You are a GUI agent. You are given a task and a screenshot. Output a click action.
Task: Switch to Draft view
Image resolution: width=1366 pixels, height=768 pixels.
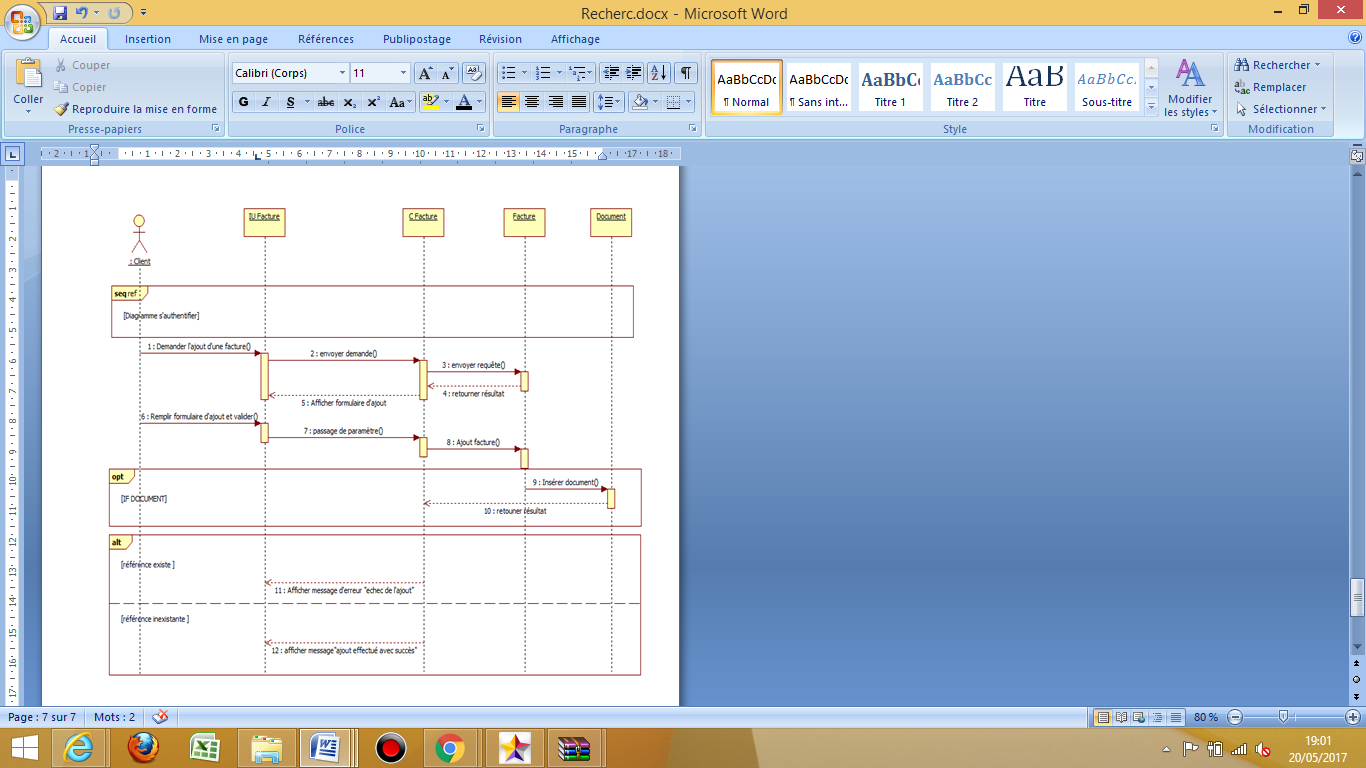point(1176,717)
